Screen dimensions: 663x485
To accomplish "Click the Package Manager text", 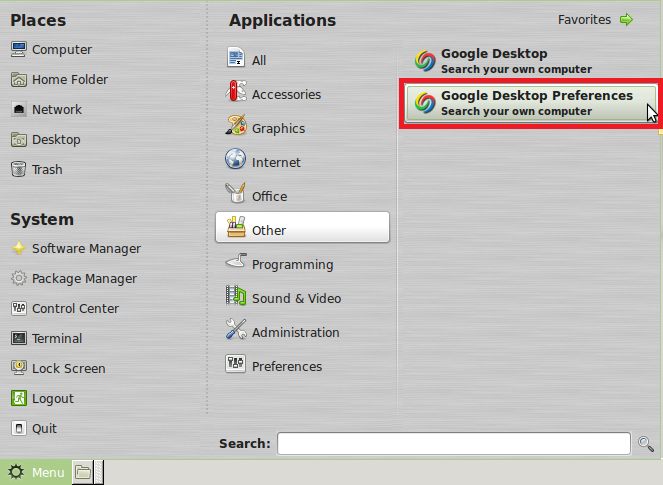I will click(x=84, y=279).
